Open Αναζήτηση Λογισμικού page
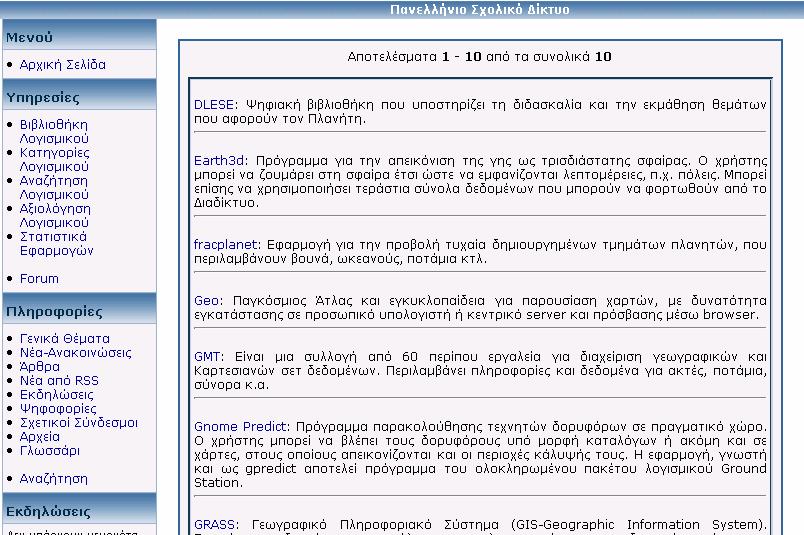This screenshot has height=535, width=804. 54,188
